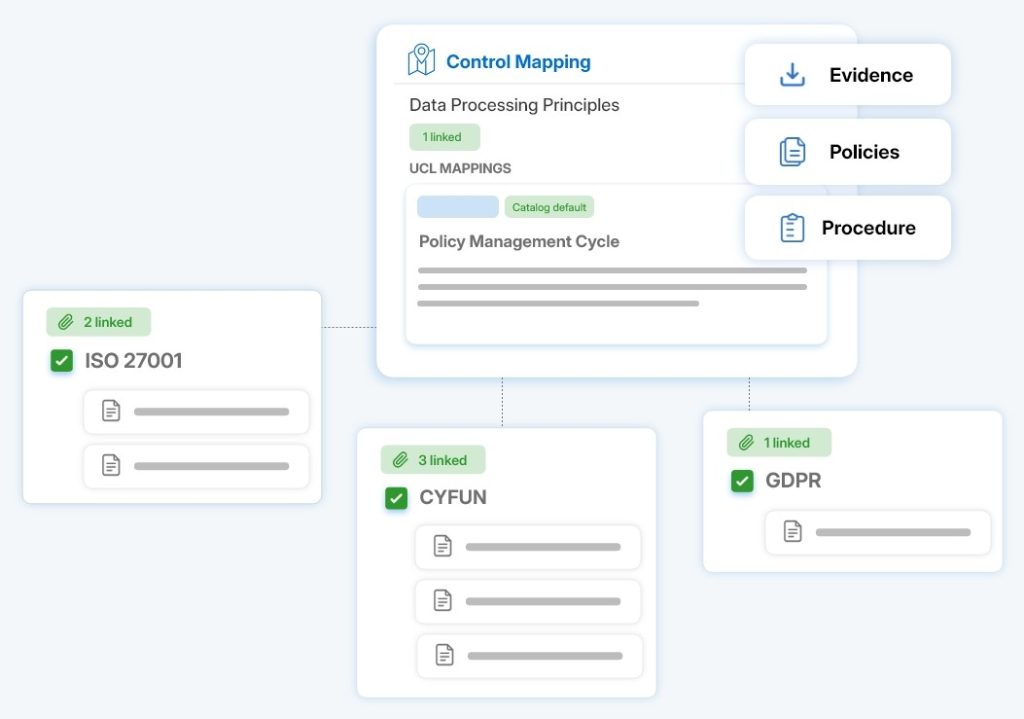The image size is (1024, 719).
Task: Click first document icon under CYFUN
Action: click(x=443, y=546)
